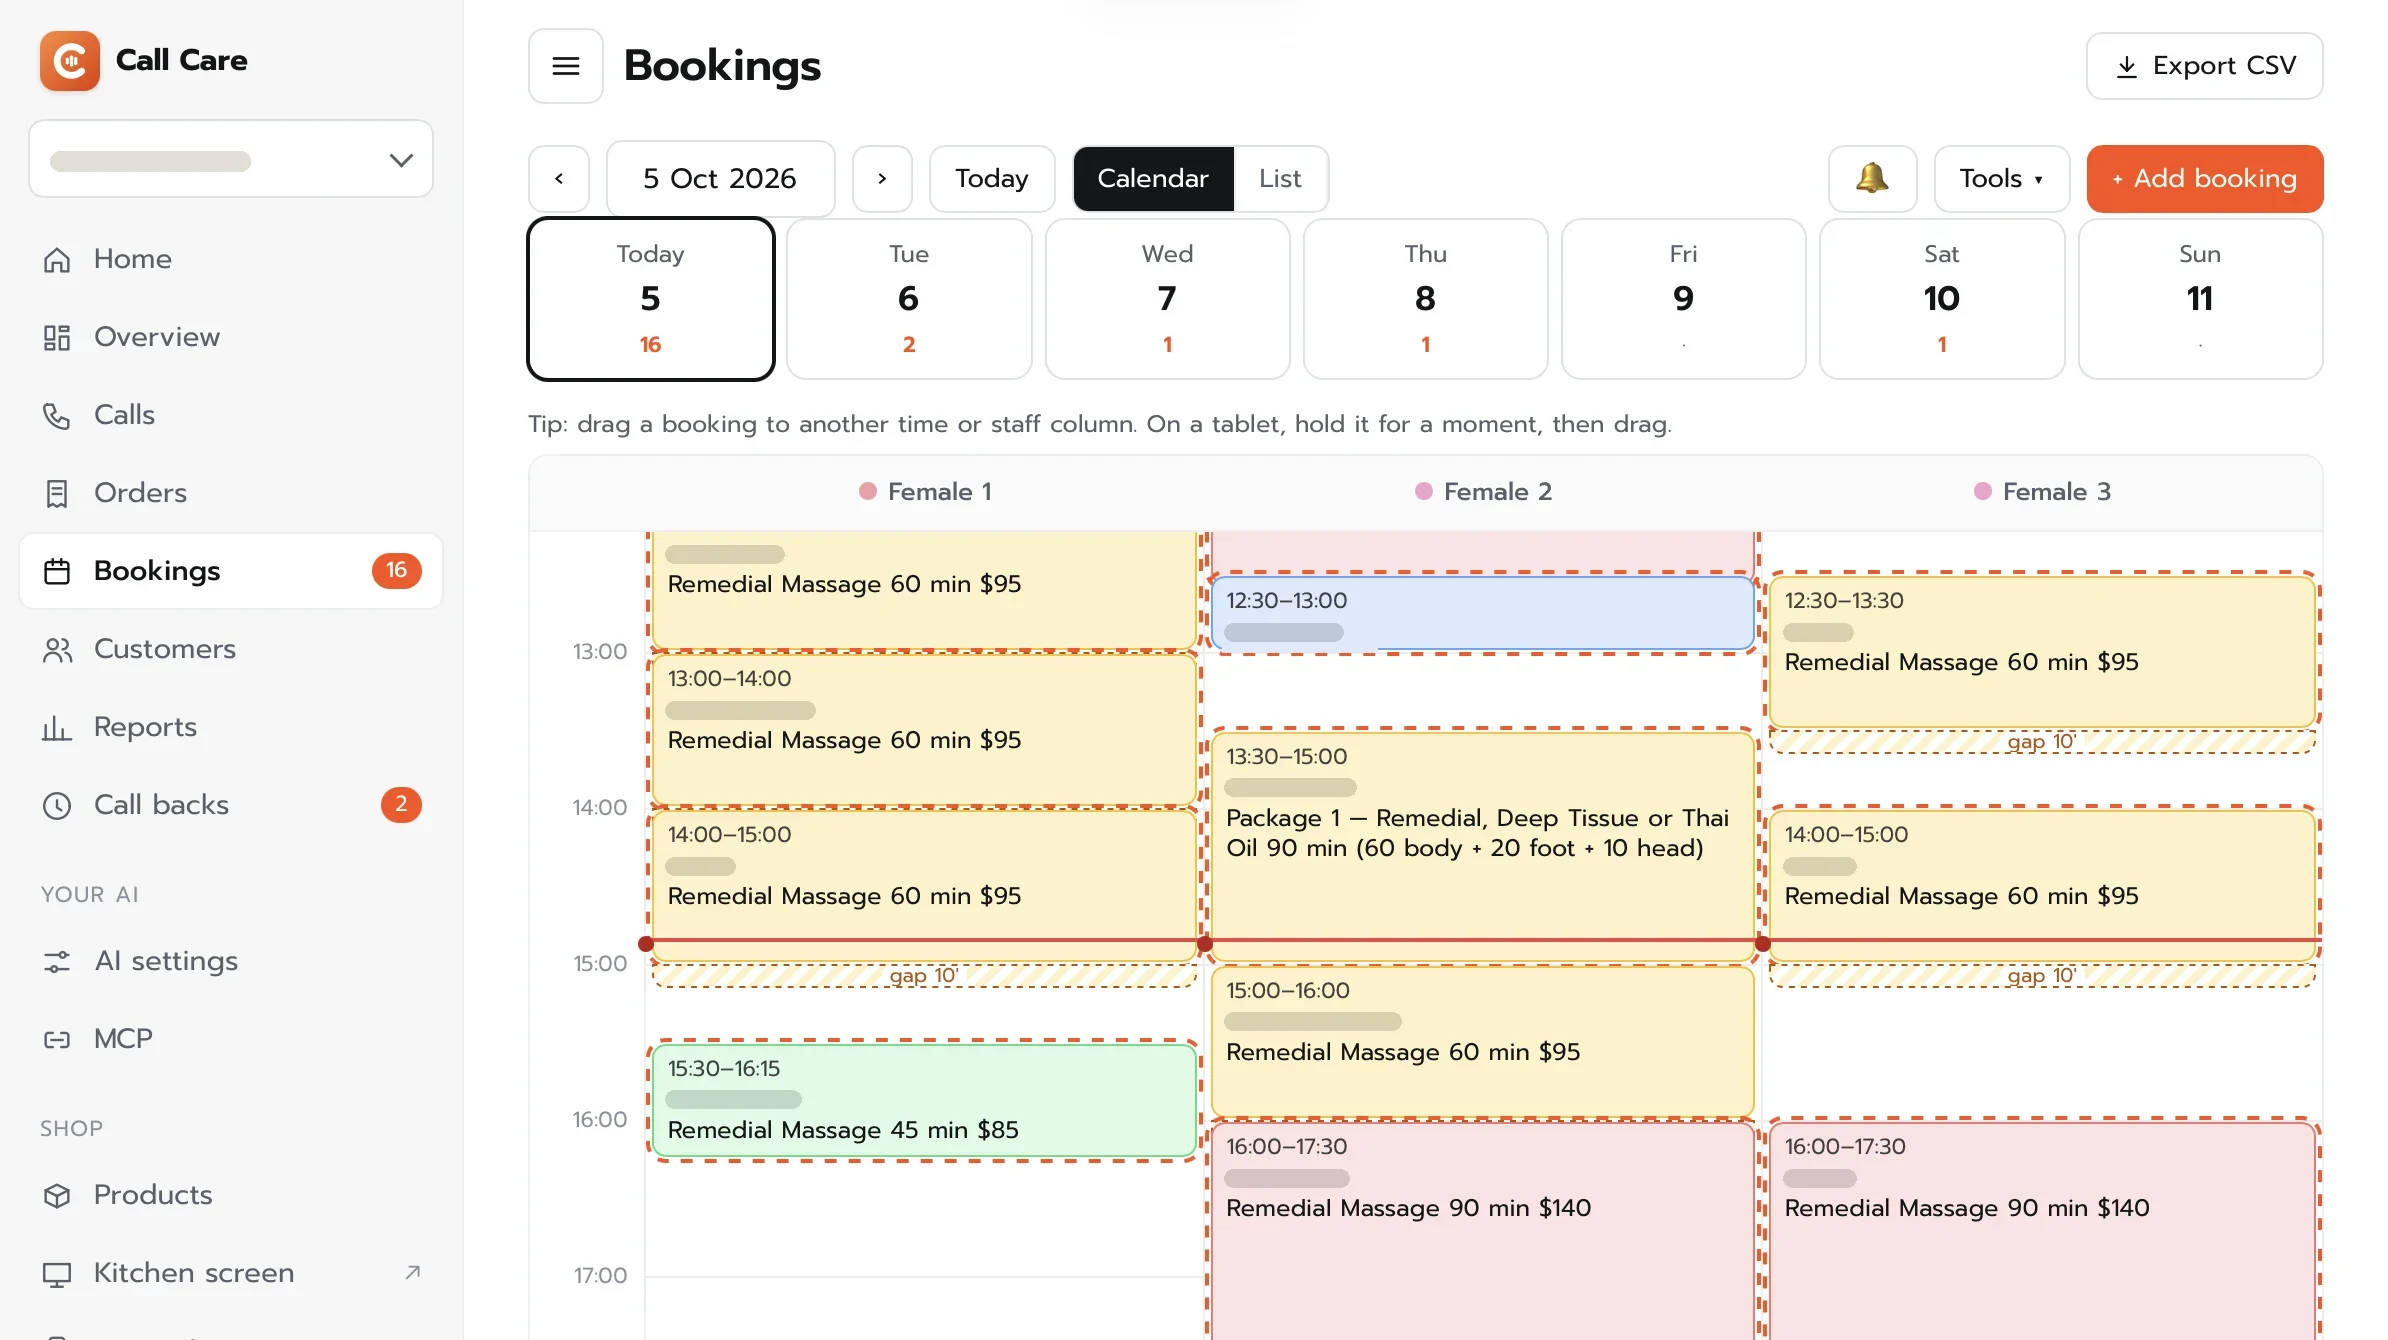Click the Female 1 staff column header

pos(925,492)
